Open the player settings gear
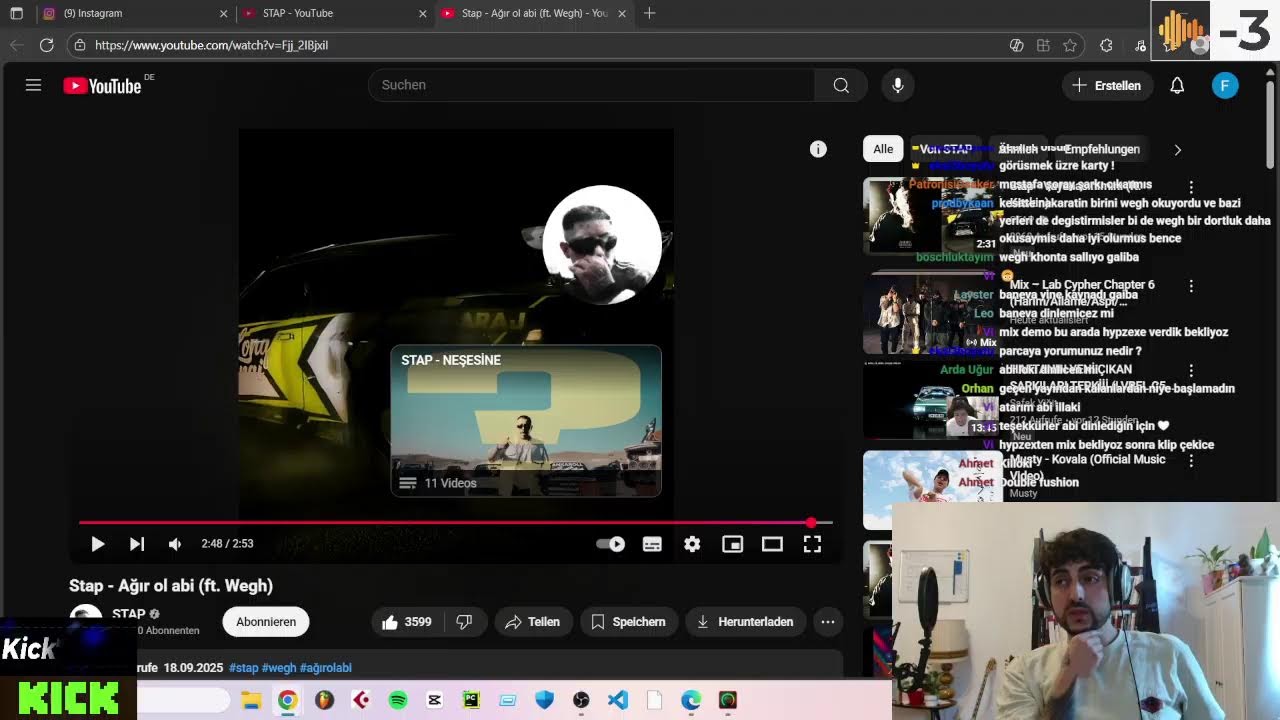This screenshot has width=1280, height=720. tap(692, 544)
